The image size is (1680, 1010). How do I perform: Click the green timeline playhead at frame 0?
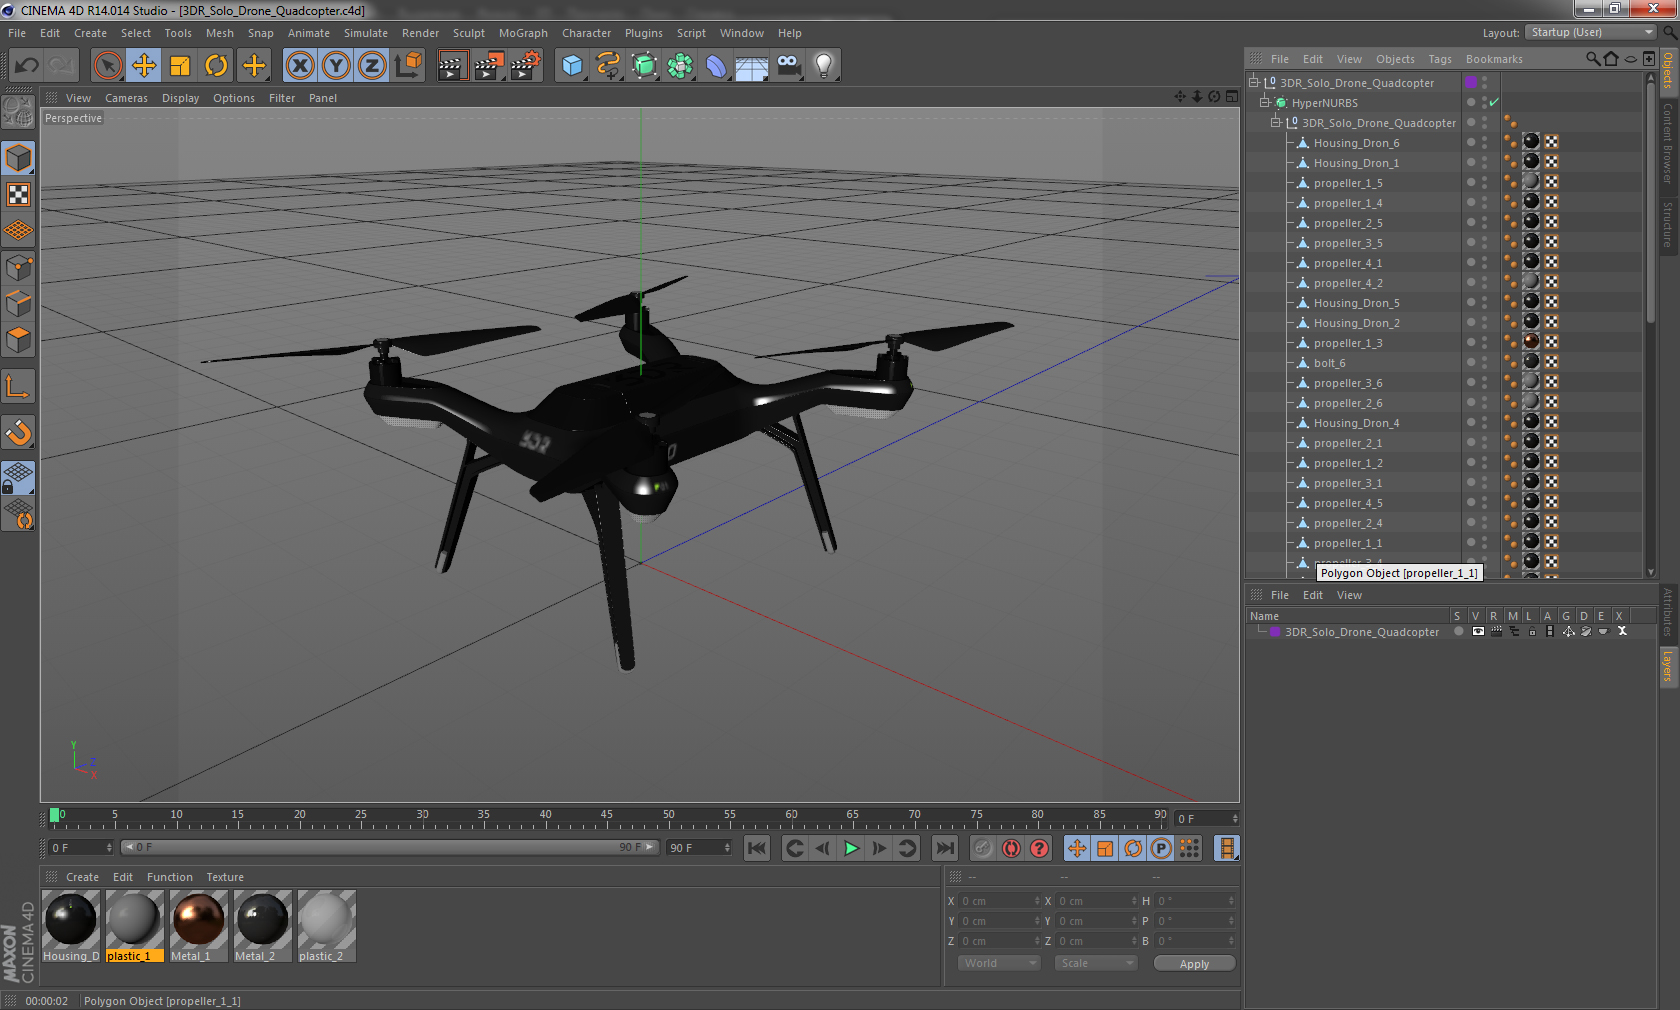(x=55, y=815)
